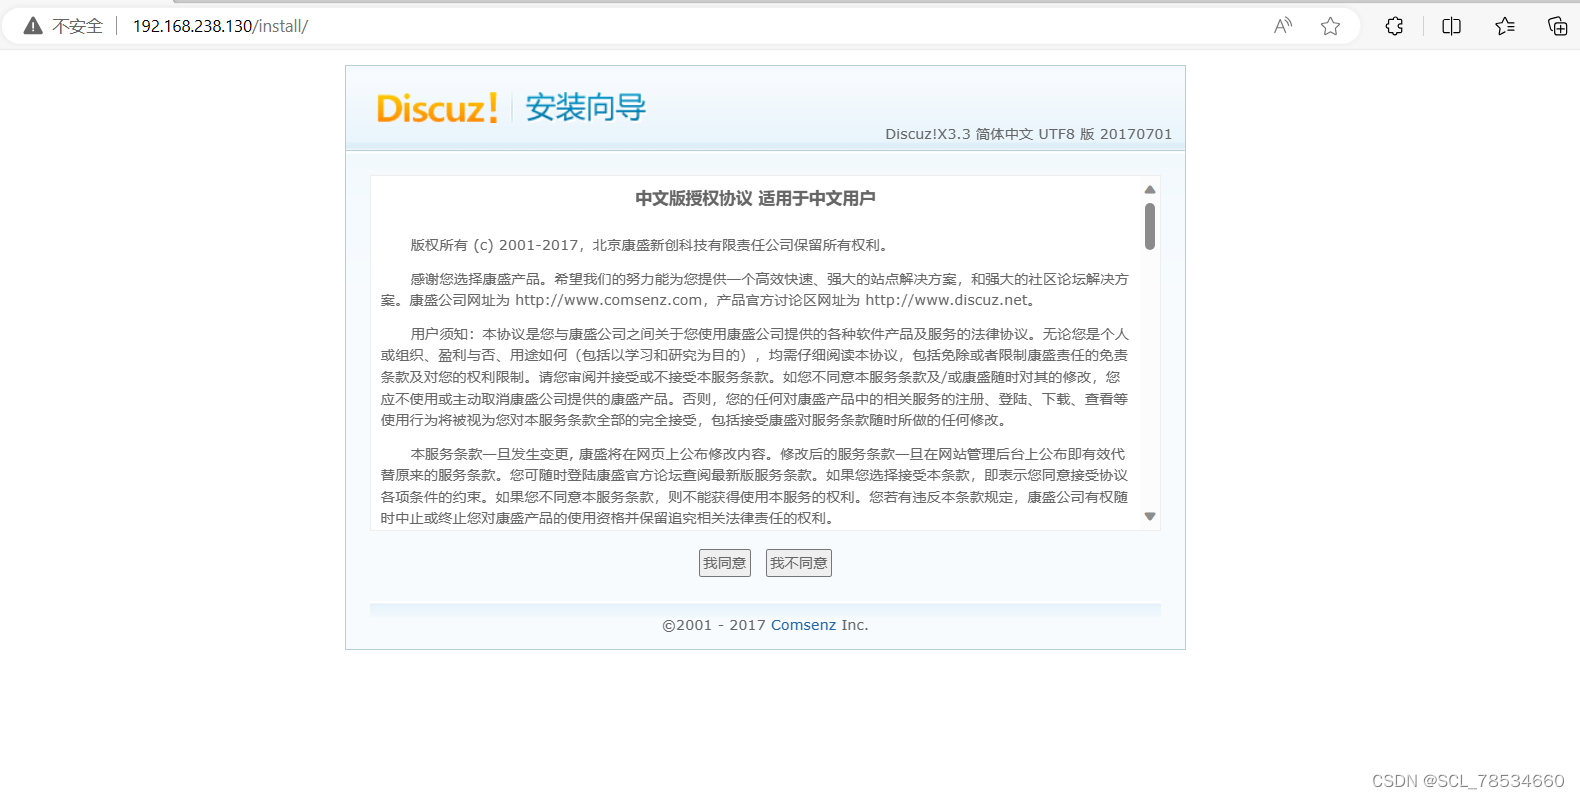Click the 我同意 button
Viewport: 1580px width, 799px height.
tap(725, 563)
